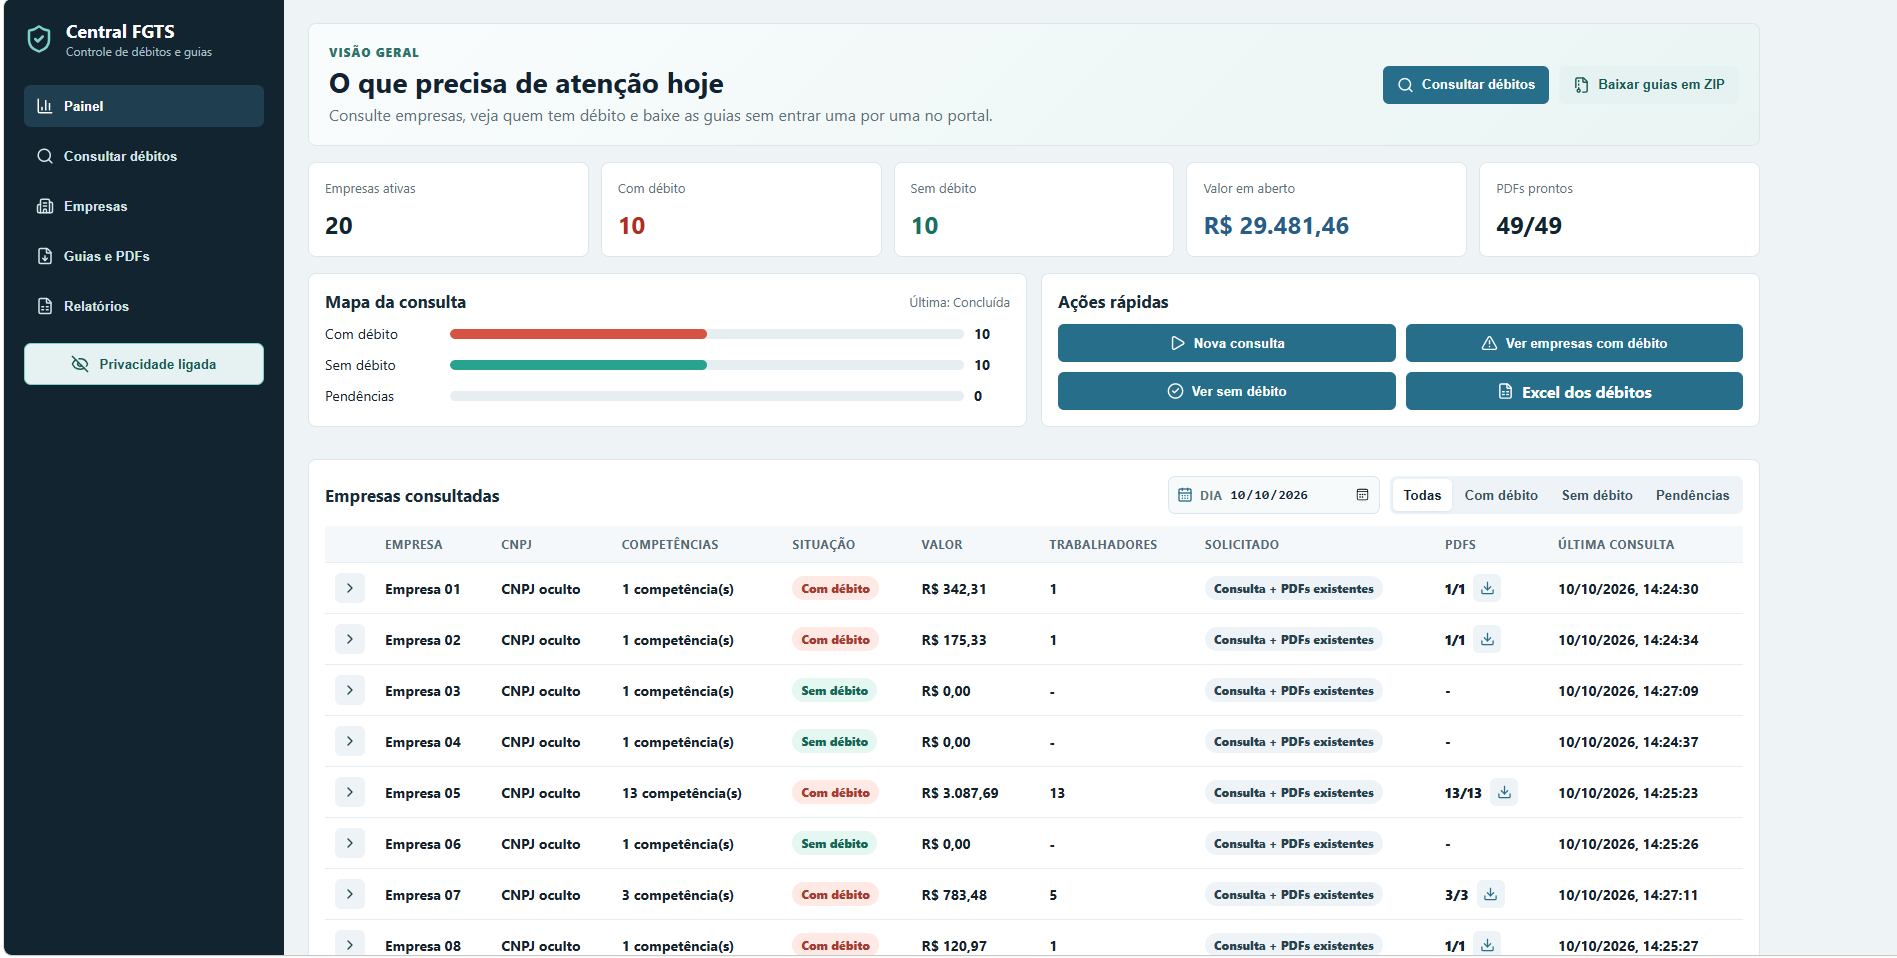Click Consulta + PDFs existentes for Empresa 06
This screenshot has height=958, width=1897.
(x=1293, y=844)
